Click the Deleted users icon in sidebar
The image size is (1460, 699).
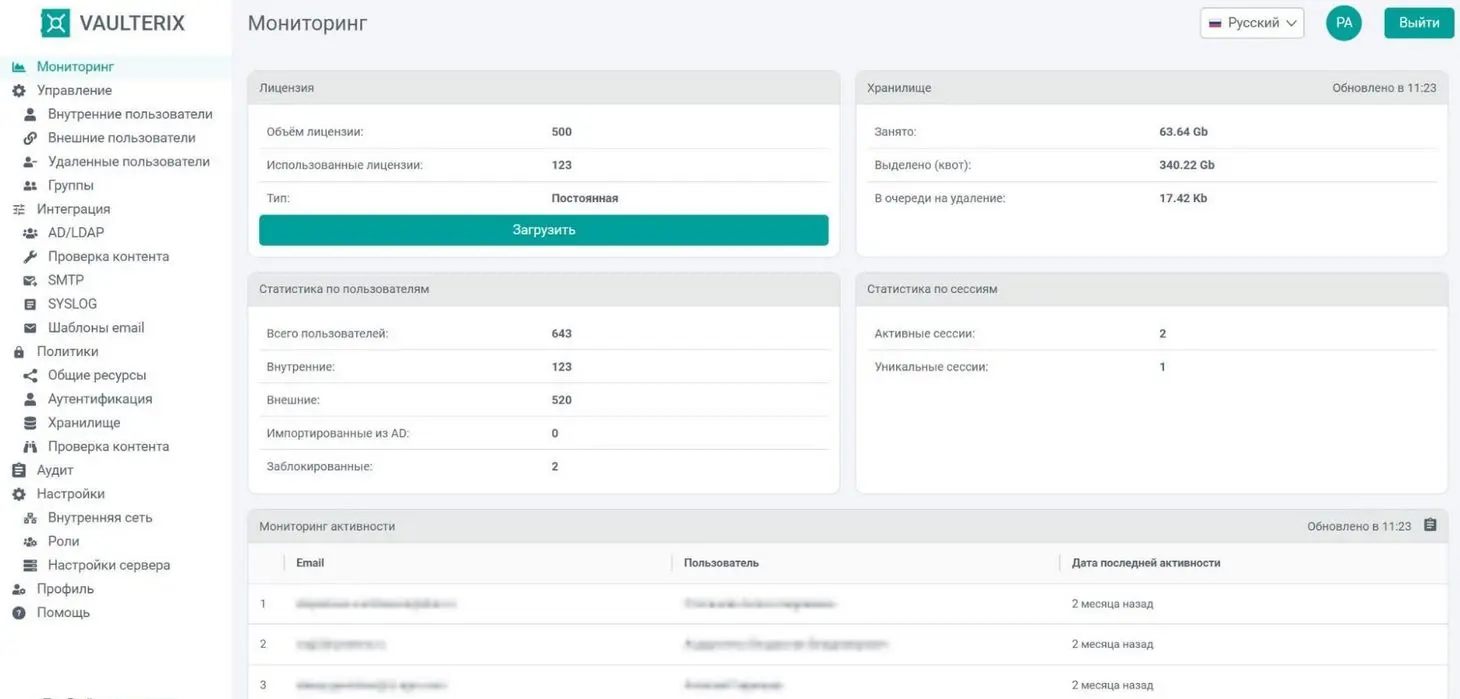(x=30, y=162)
